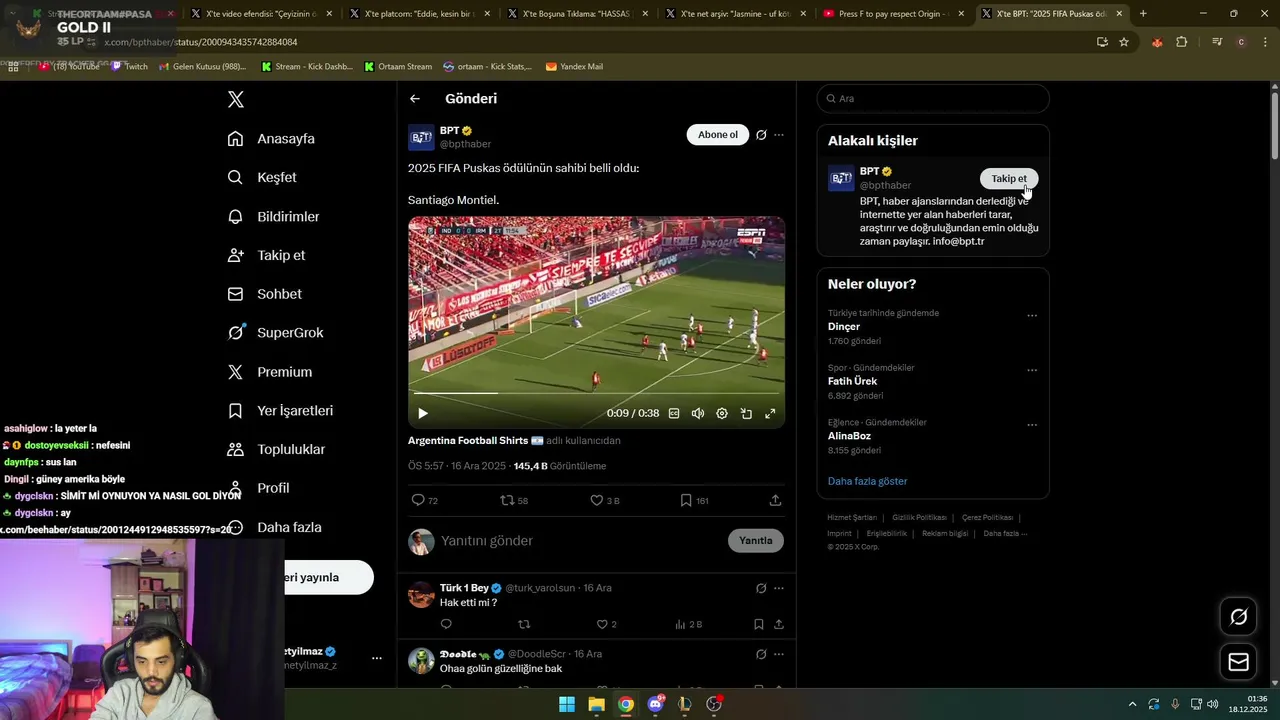Open Yer İşaretleri bookmarks page

280,411
